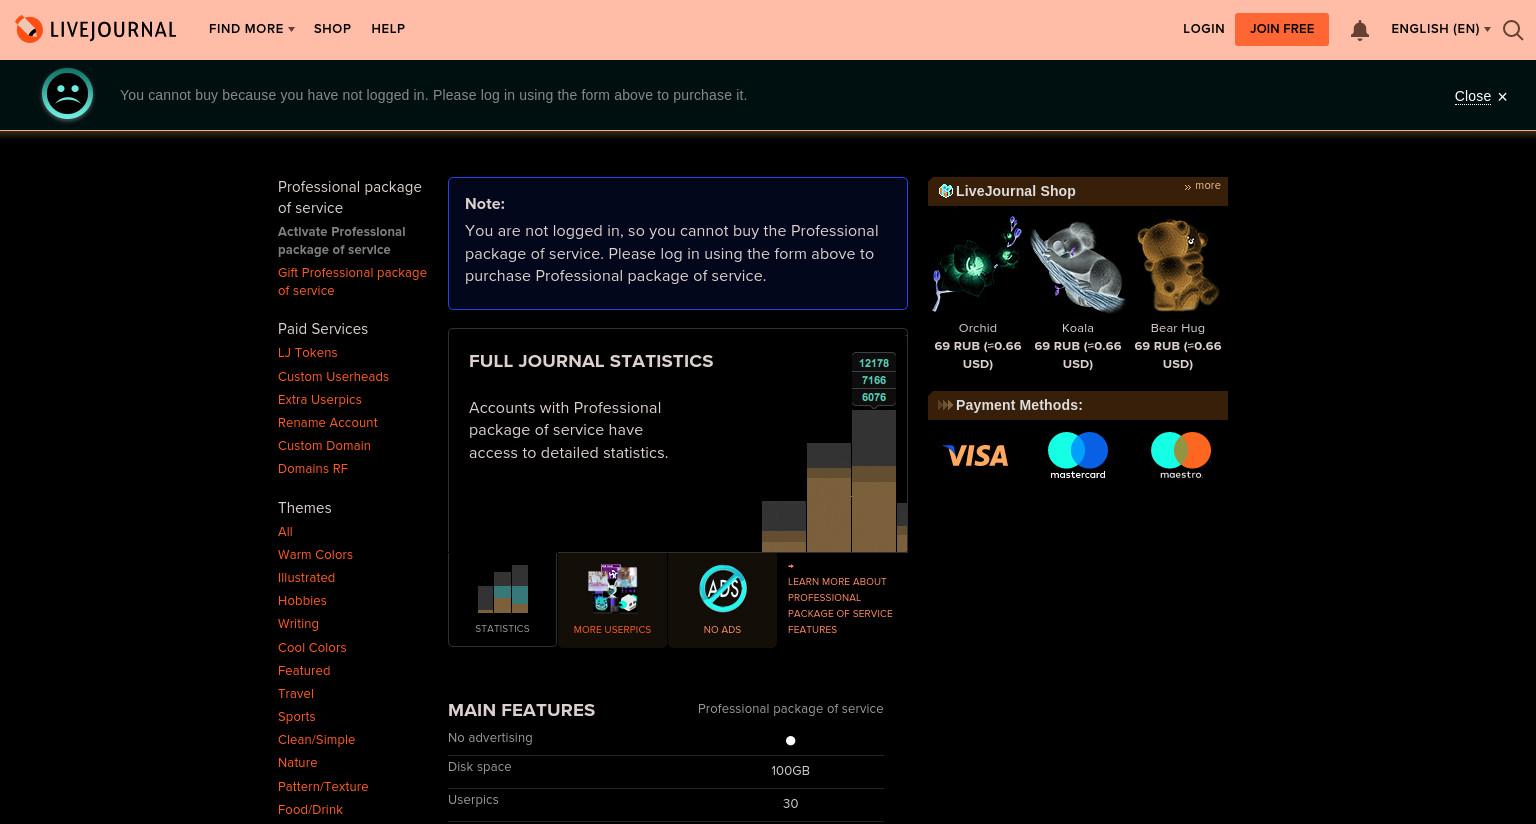Screen dimensions: 1536x824
Task: Open the notifications bell
Action: point(1359,30)
